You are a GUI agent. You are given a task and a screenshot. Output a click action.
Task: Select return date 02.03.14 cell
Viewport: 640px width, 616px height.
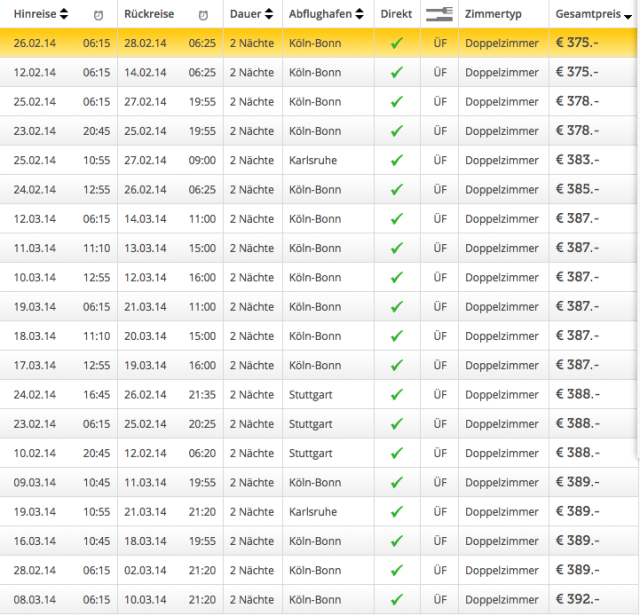point(145,571)
